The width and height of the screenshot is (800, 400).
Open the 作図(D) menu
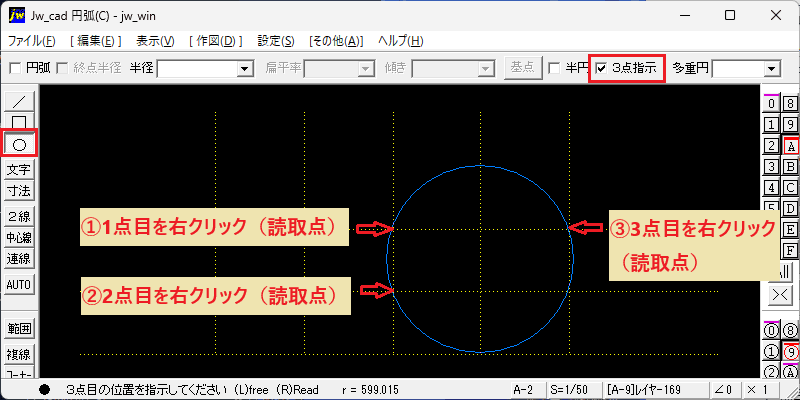(215, 41)
